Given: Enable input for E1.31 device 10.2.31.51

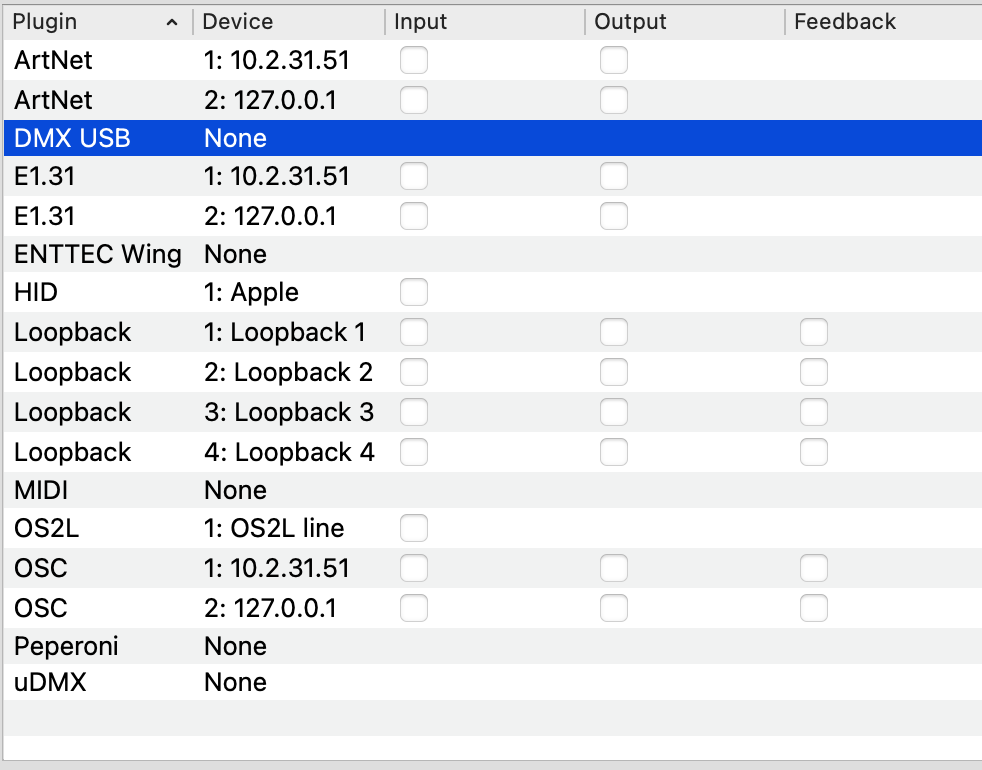Looking at the screenshot, I should coord(413,176).
